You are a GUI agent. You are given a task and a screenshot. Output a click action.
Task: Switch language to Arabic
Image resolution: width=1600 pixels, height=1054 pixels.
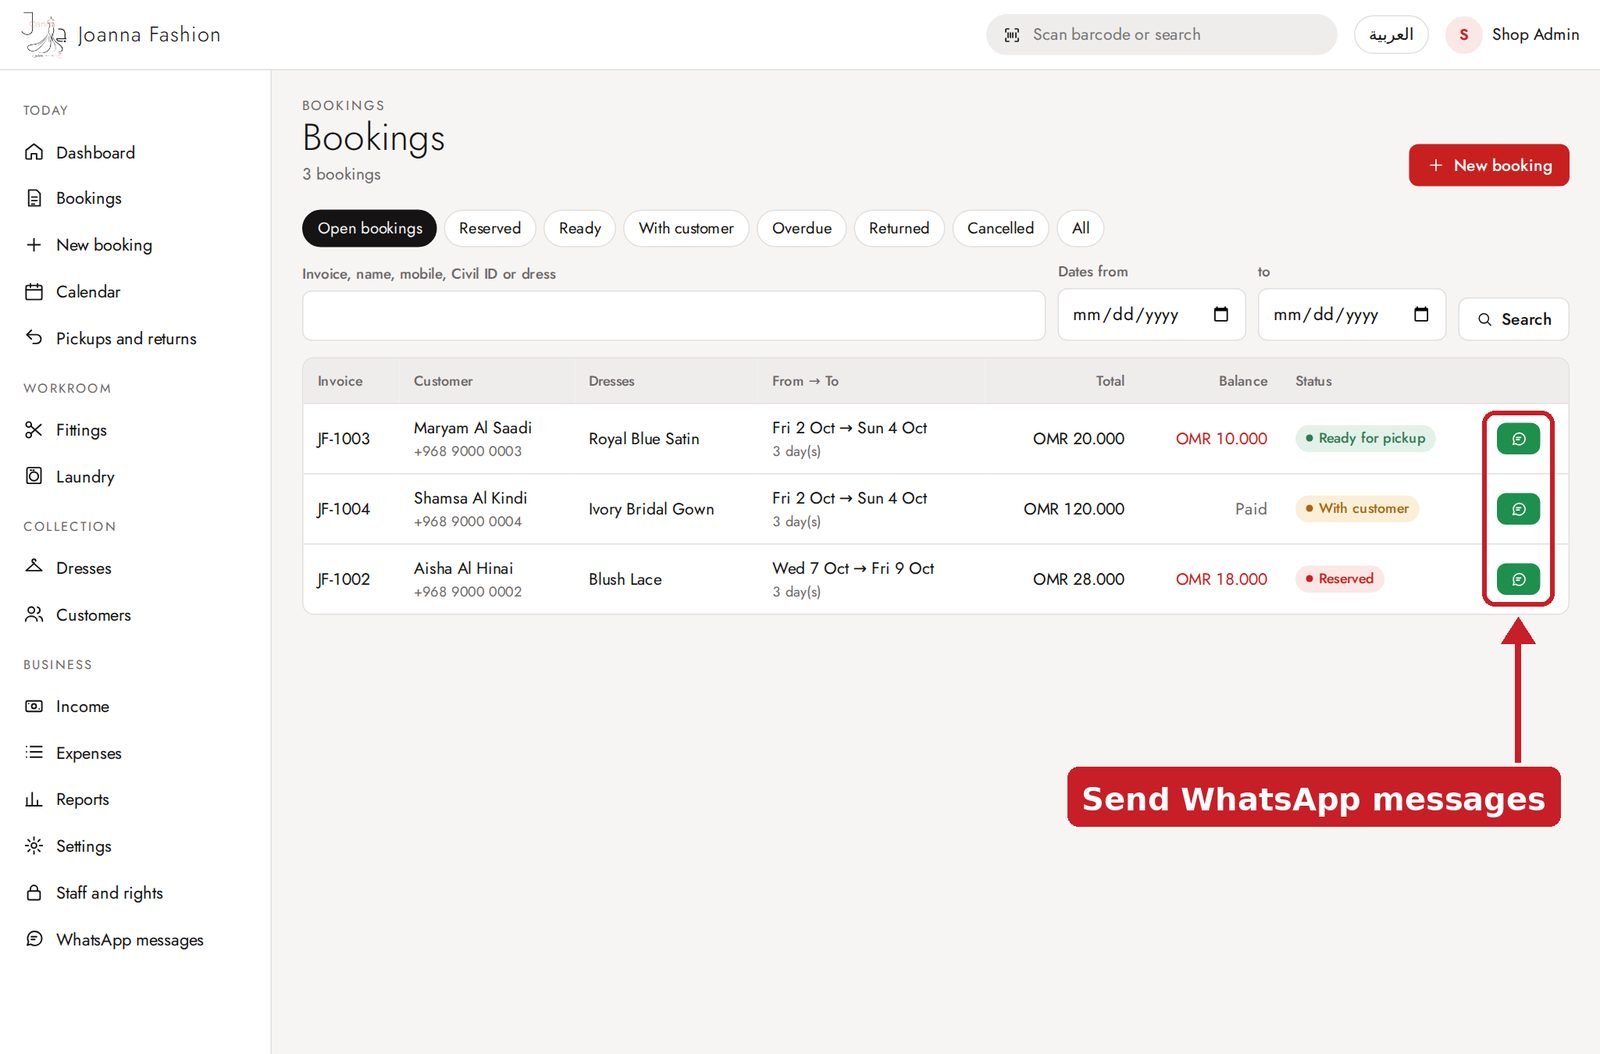(1391, 35)
